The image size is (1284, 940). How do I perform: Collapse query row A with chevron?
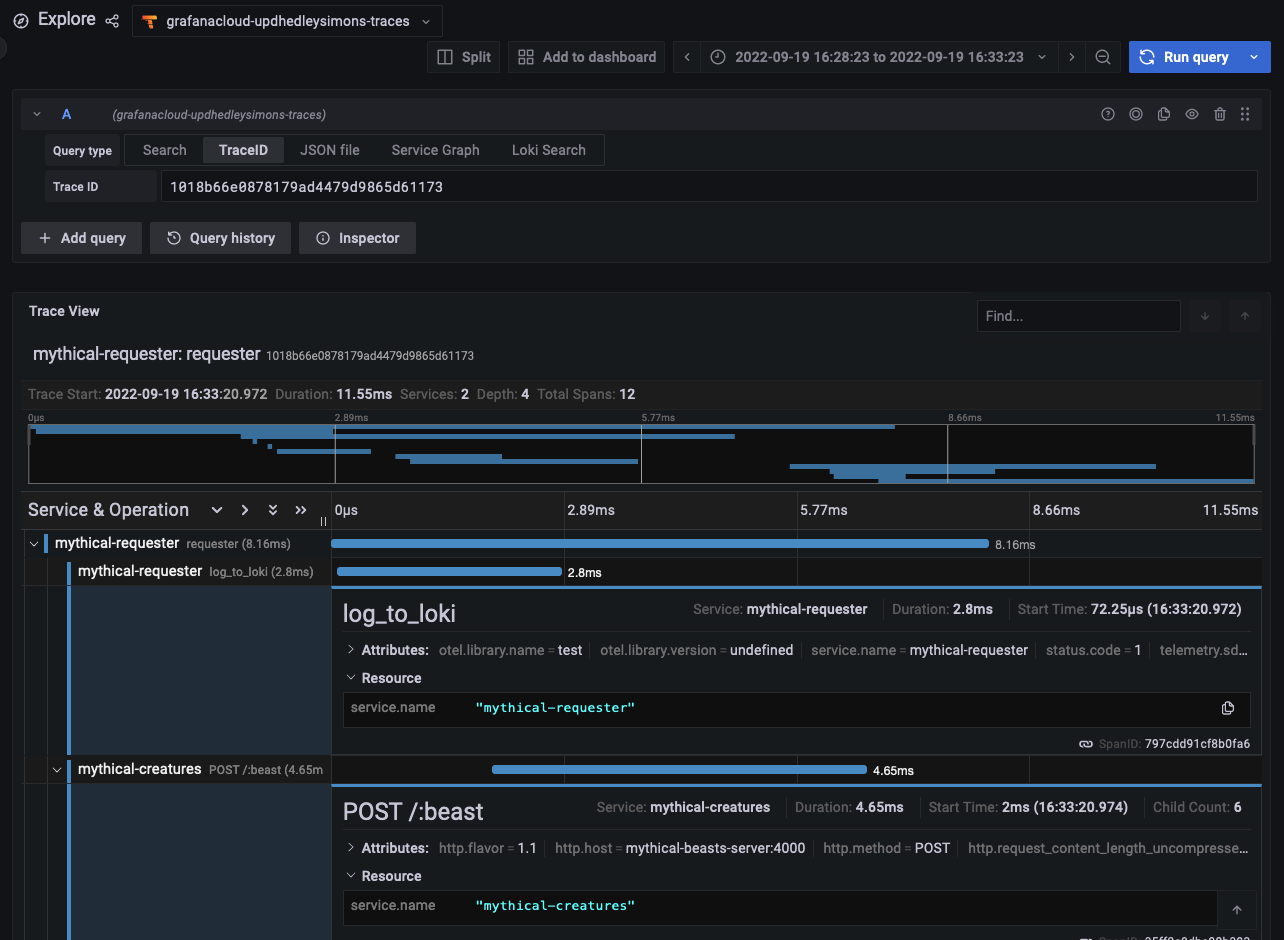click(x=37, y=114)
